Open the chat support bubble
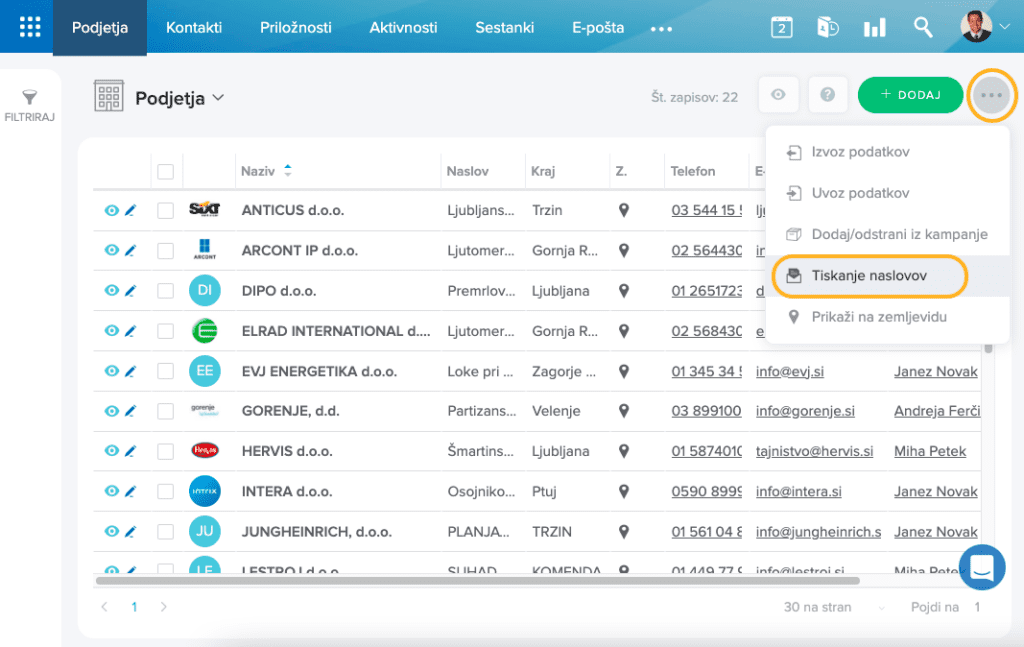 coord(981,568)
